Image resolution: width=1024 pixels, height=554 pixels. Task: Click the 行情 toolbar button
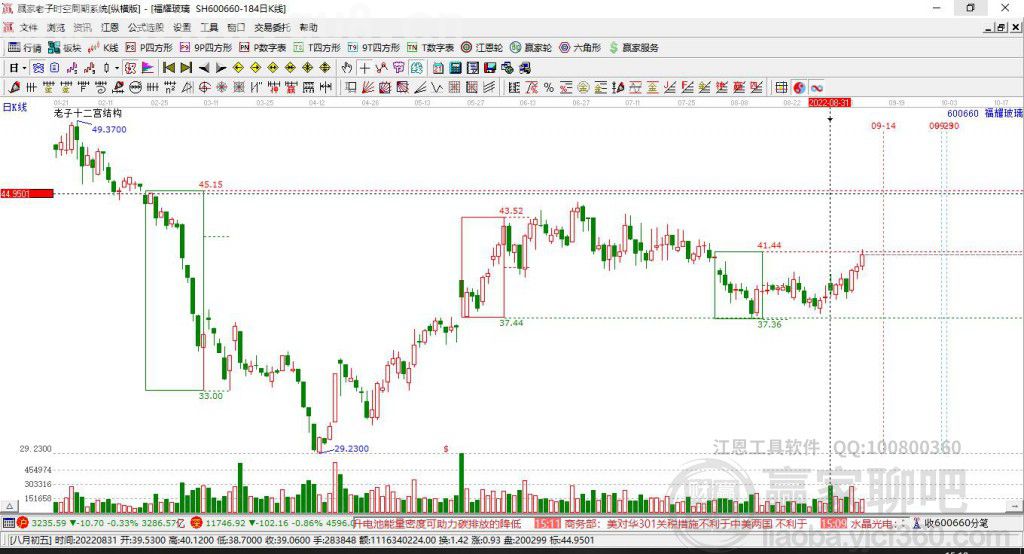coord(25,48)
